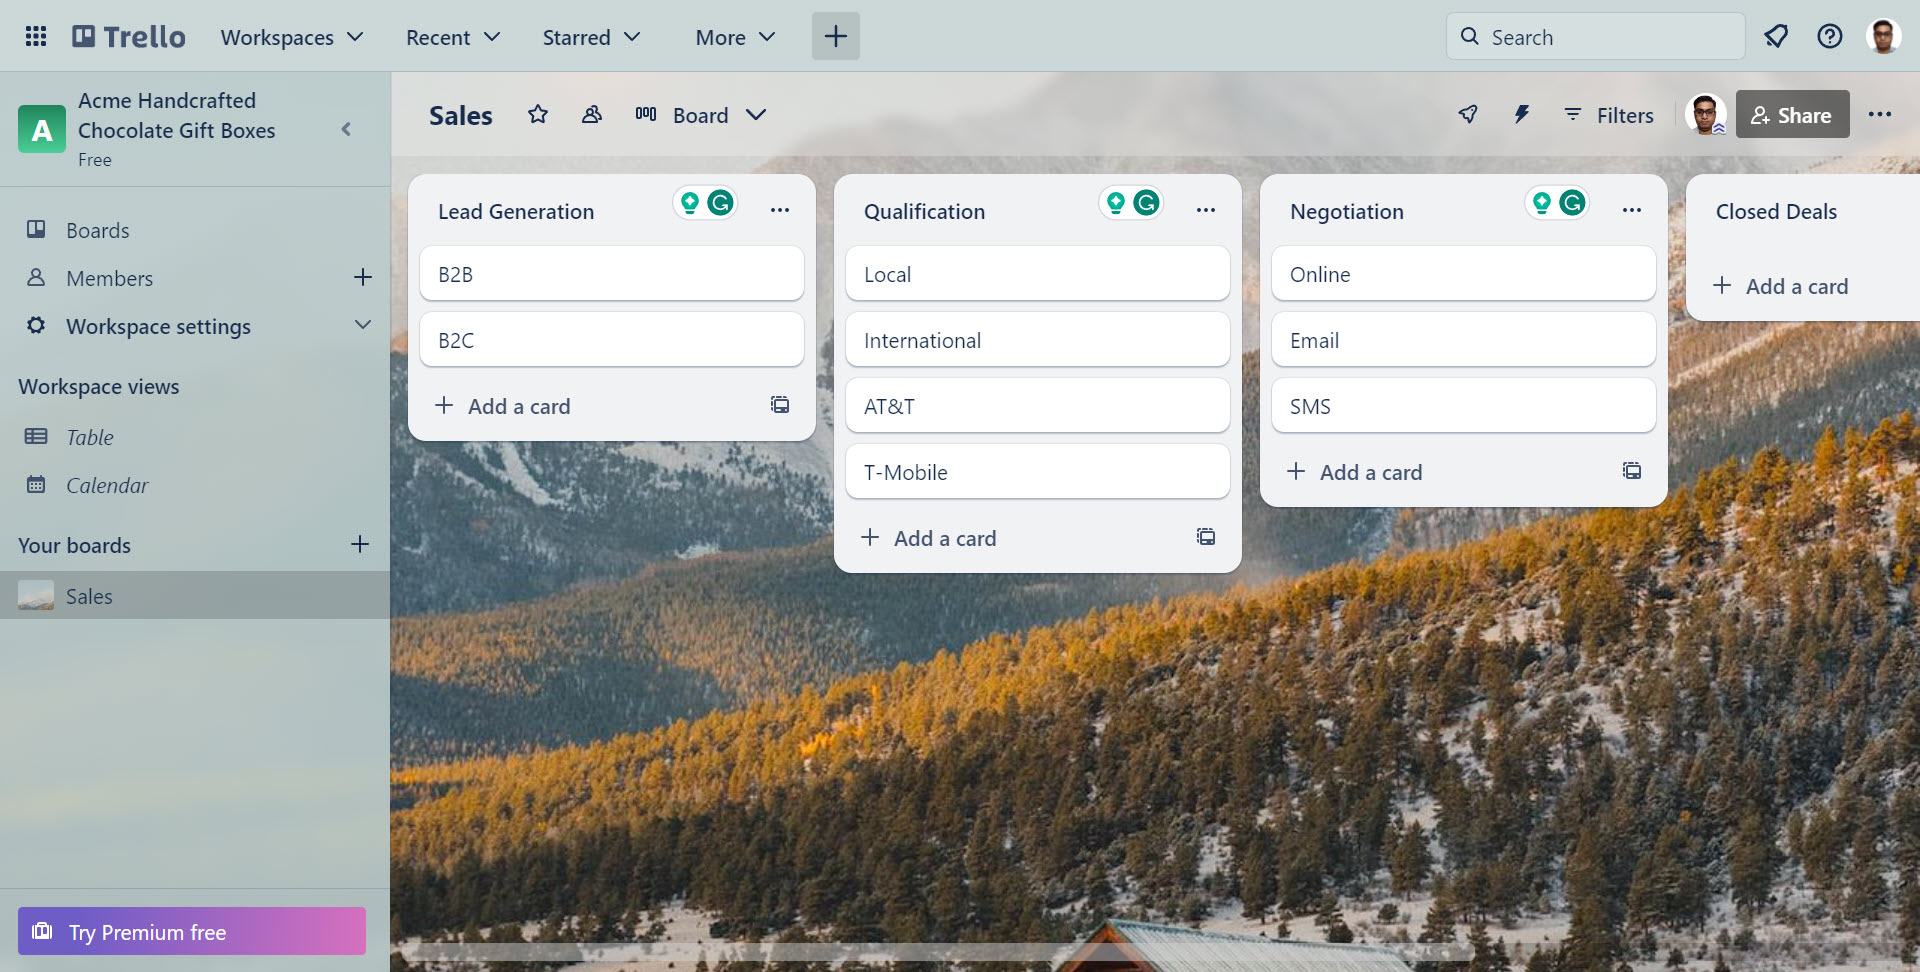Open the T-Mobile card

coord(1038,472)
